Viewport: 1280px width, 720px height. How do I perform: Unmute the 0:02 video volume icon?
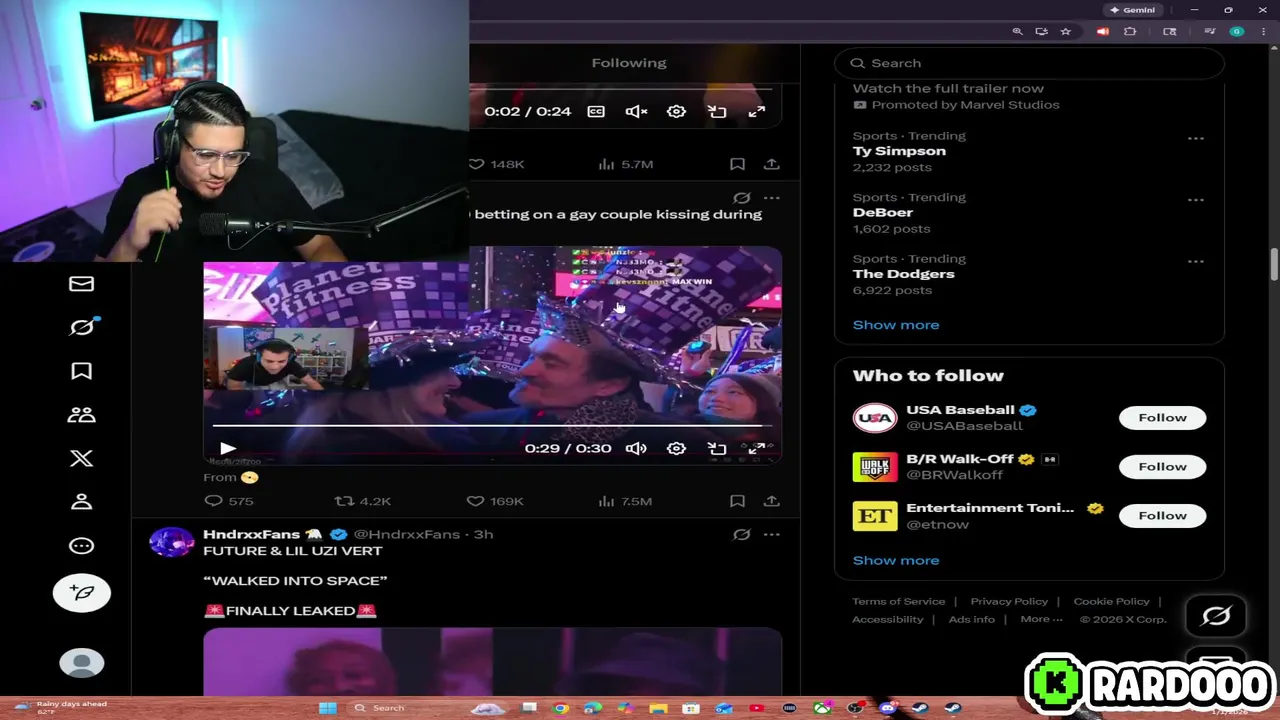(x=636, y=111)
